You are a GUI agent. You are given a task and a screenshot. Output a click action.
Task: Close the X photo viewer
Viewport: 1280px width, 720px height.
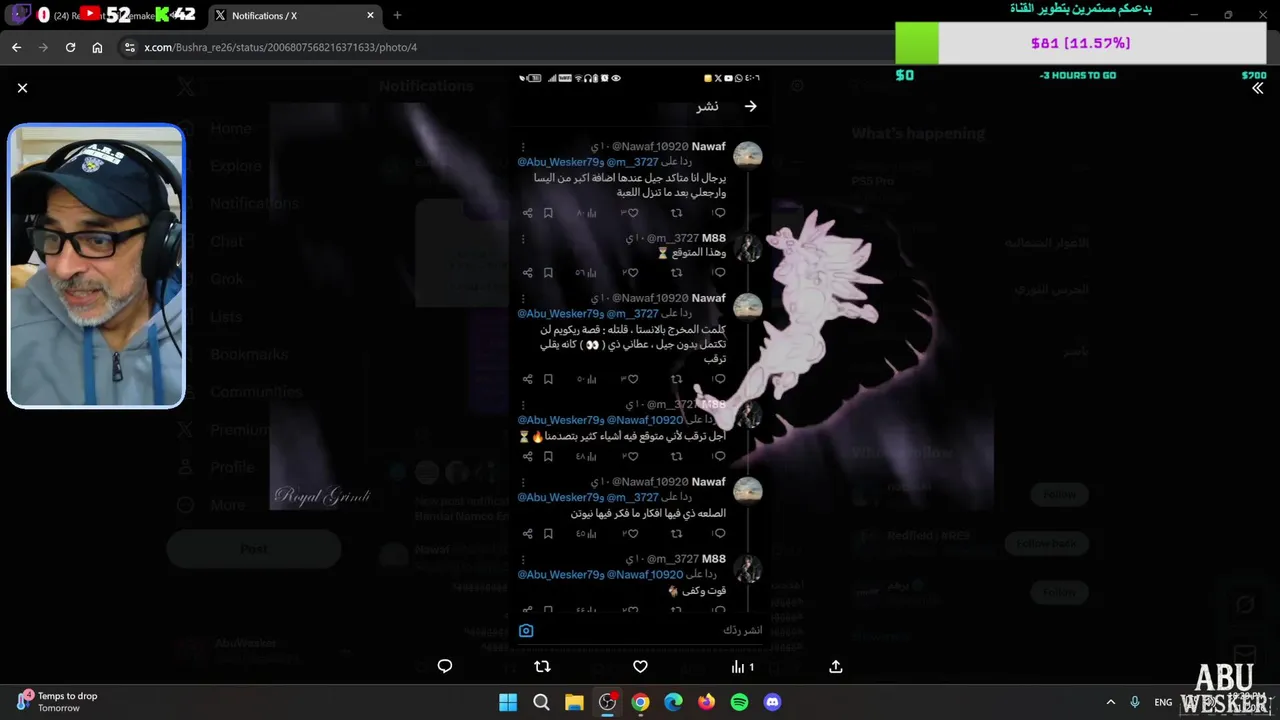pyautogui.click(x=22, y=88)
